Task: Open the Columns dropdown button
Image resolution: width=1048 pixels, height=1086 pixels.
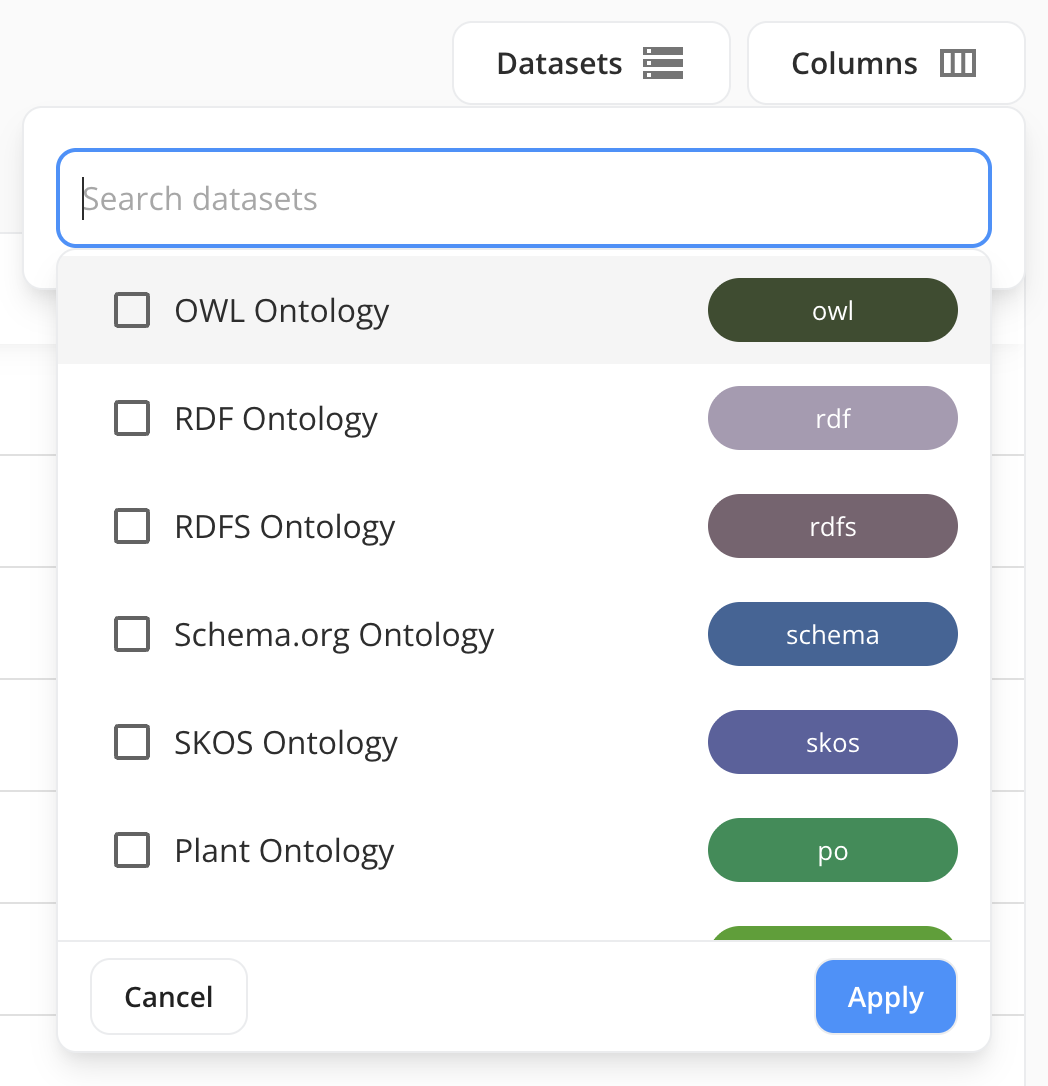Action: coord(885,63)
